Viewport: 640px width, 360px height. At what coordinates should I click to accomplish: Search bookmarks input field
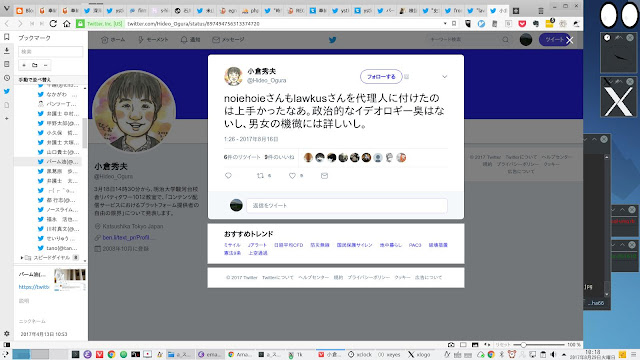coord(51,51)
